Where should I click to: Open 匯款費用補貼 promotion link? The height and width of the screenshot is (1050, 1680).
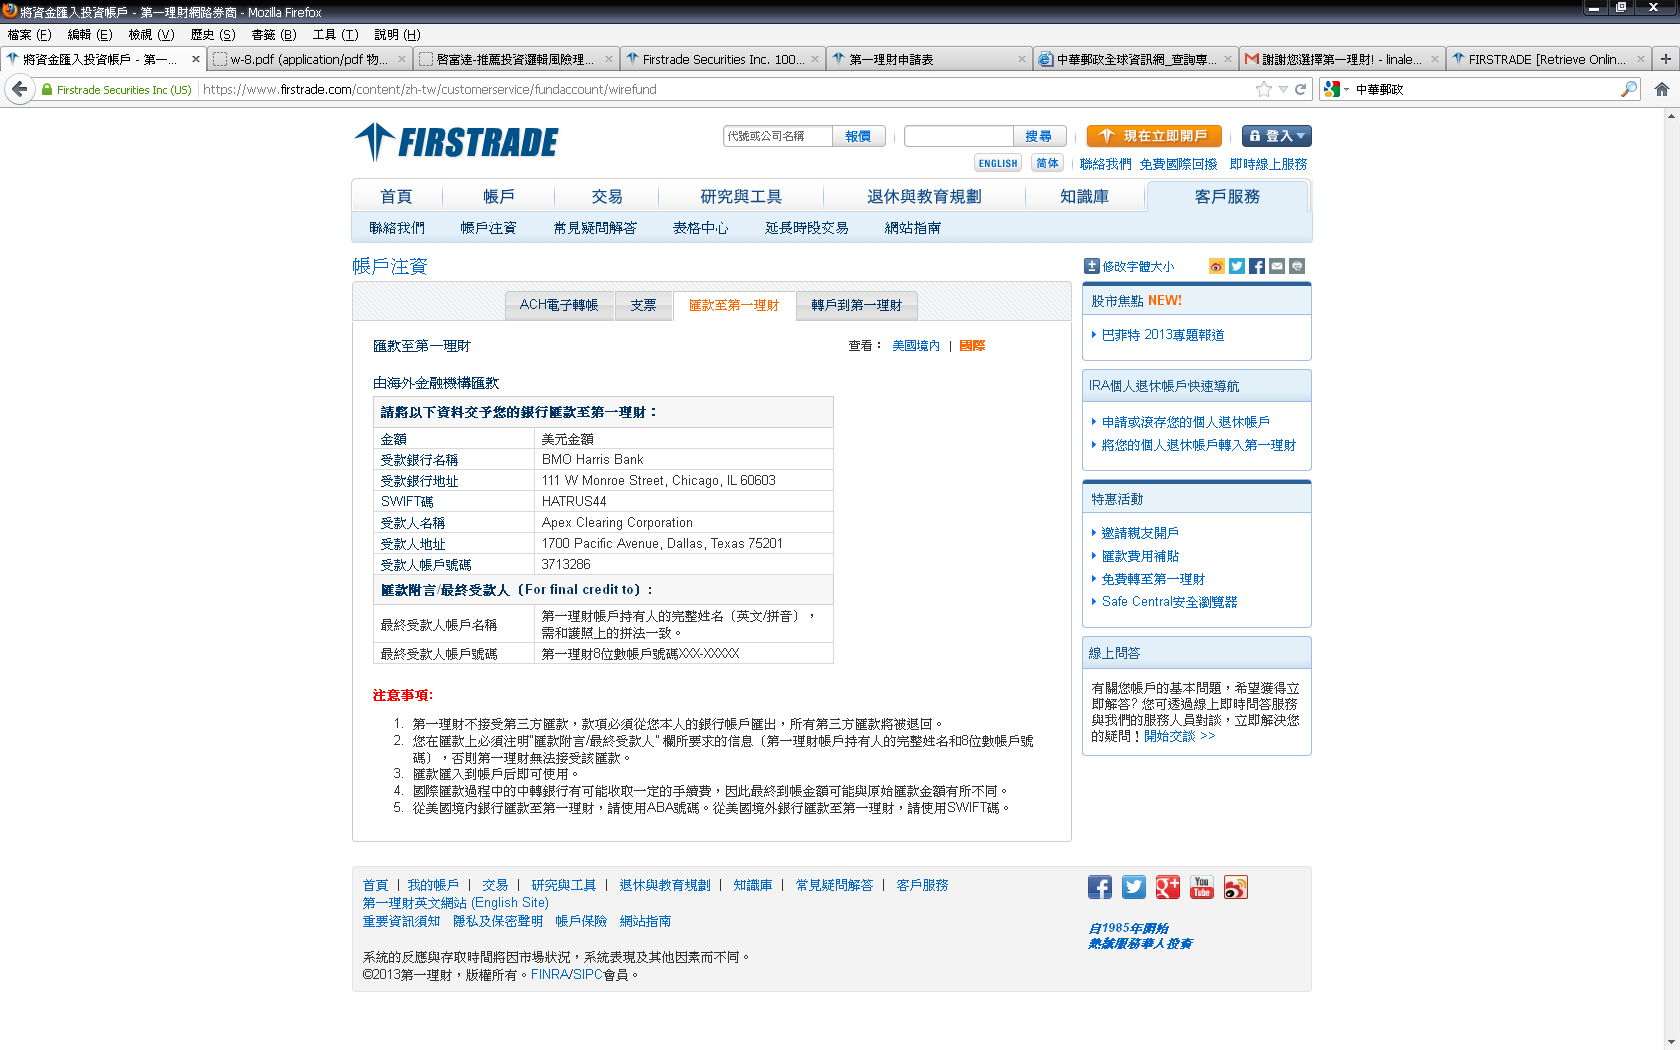1140,556
